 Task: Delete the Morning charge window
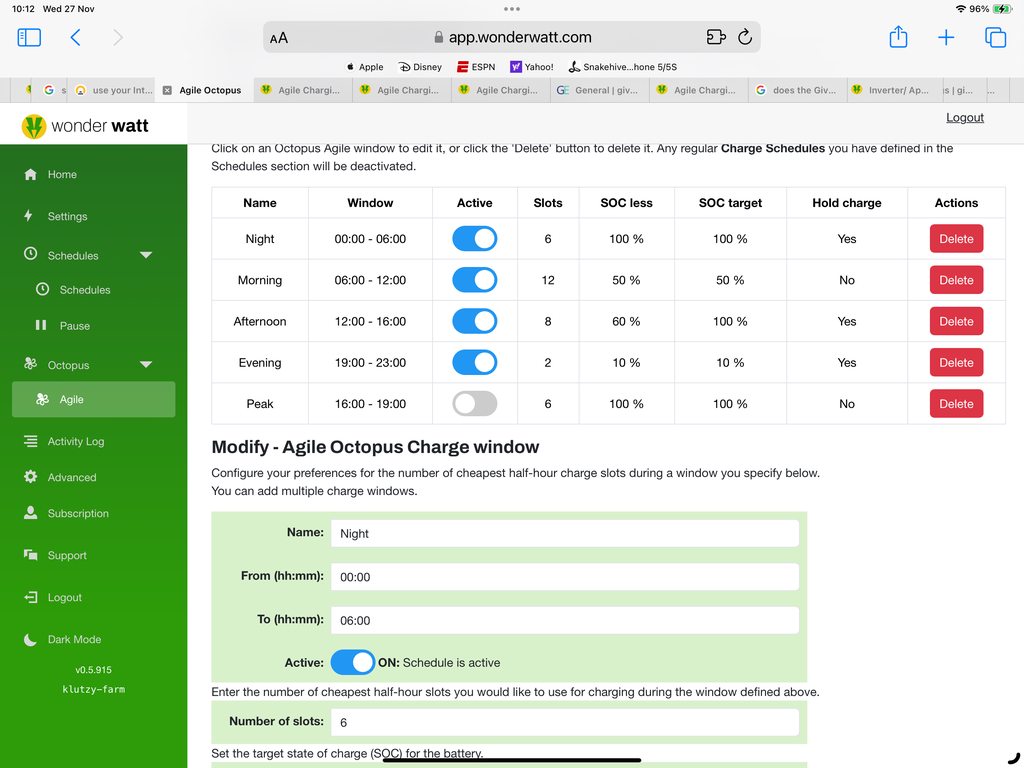coord(956,280)
